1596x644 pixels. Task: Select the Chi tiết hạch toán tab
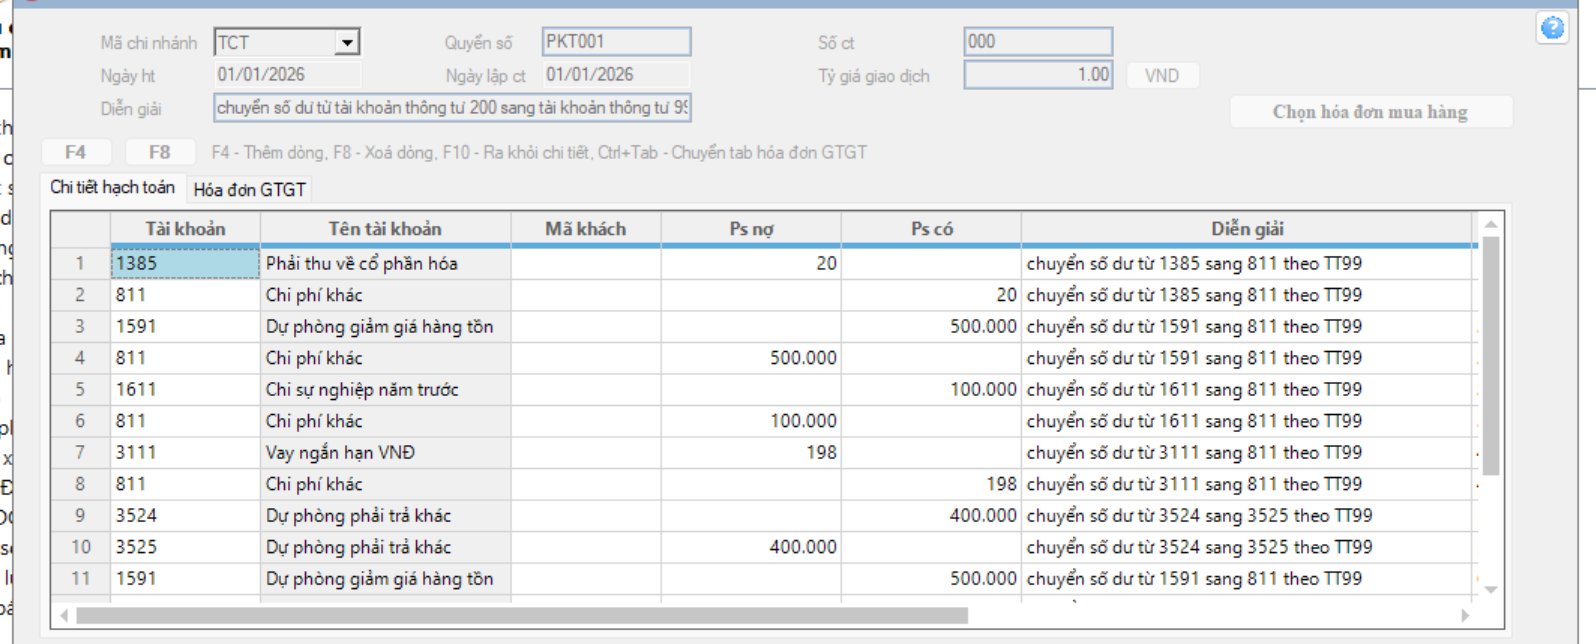(112, 188)
